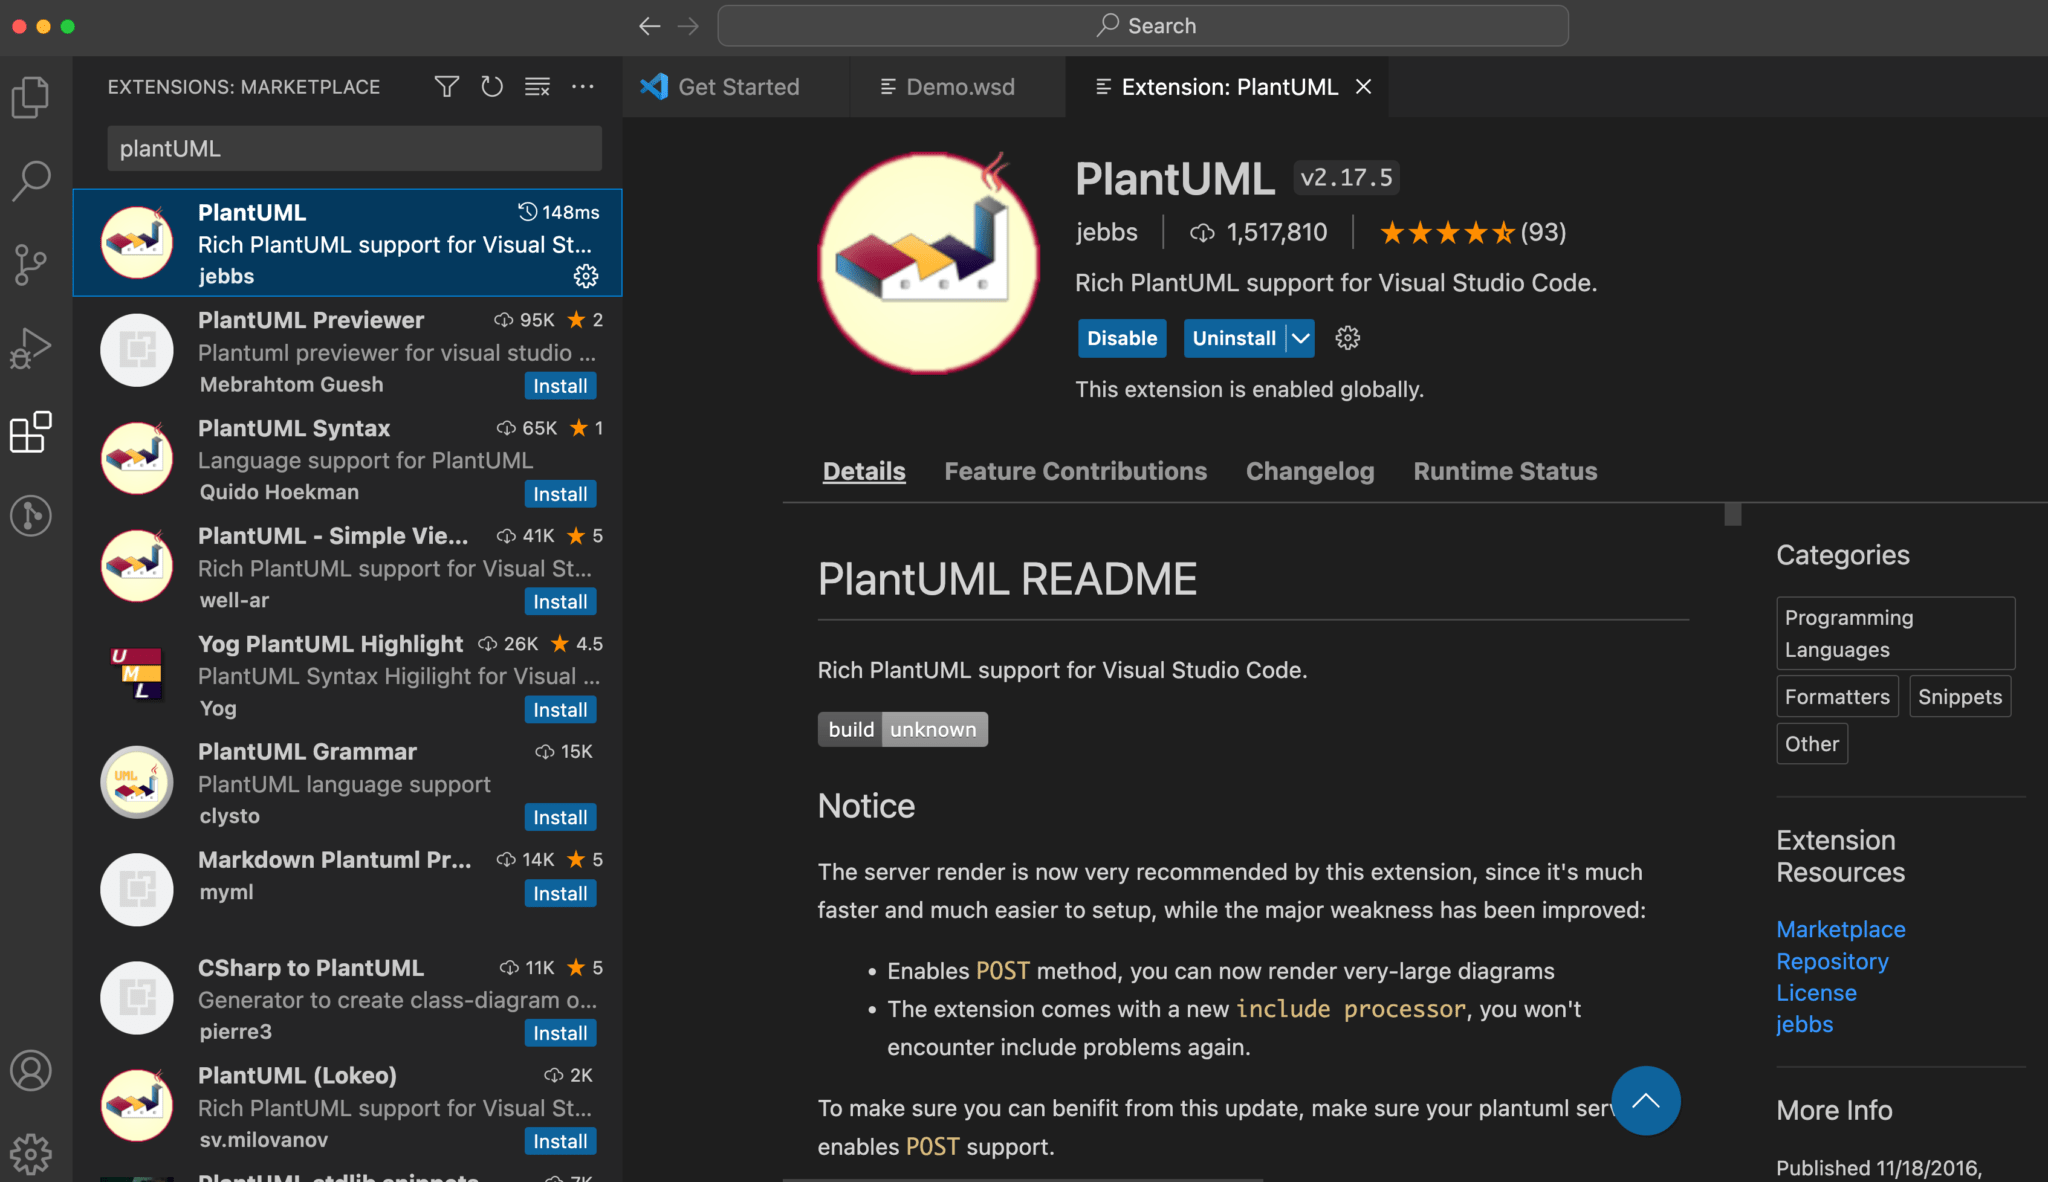The width and height of the screenshot is (2048, 1182).
Task: Open the Source Control view
Action: tap(30, 264)
